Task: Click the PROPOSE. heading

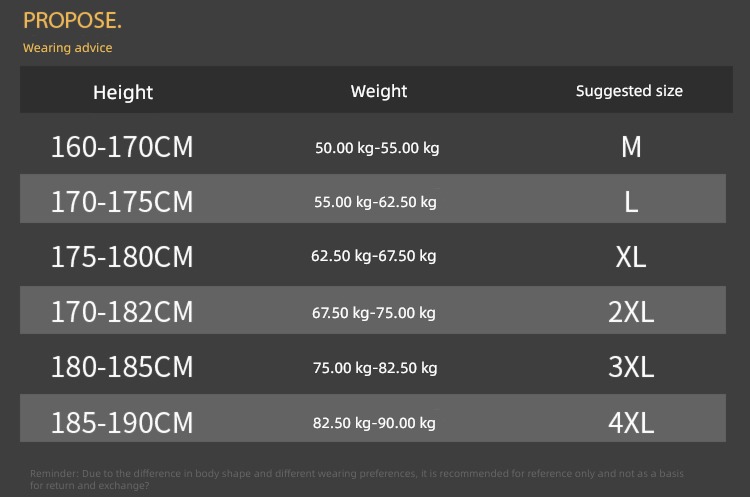Action: tap(72, 20)
